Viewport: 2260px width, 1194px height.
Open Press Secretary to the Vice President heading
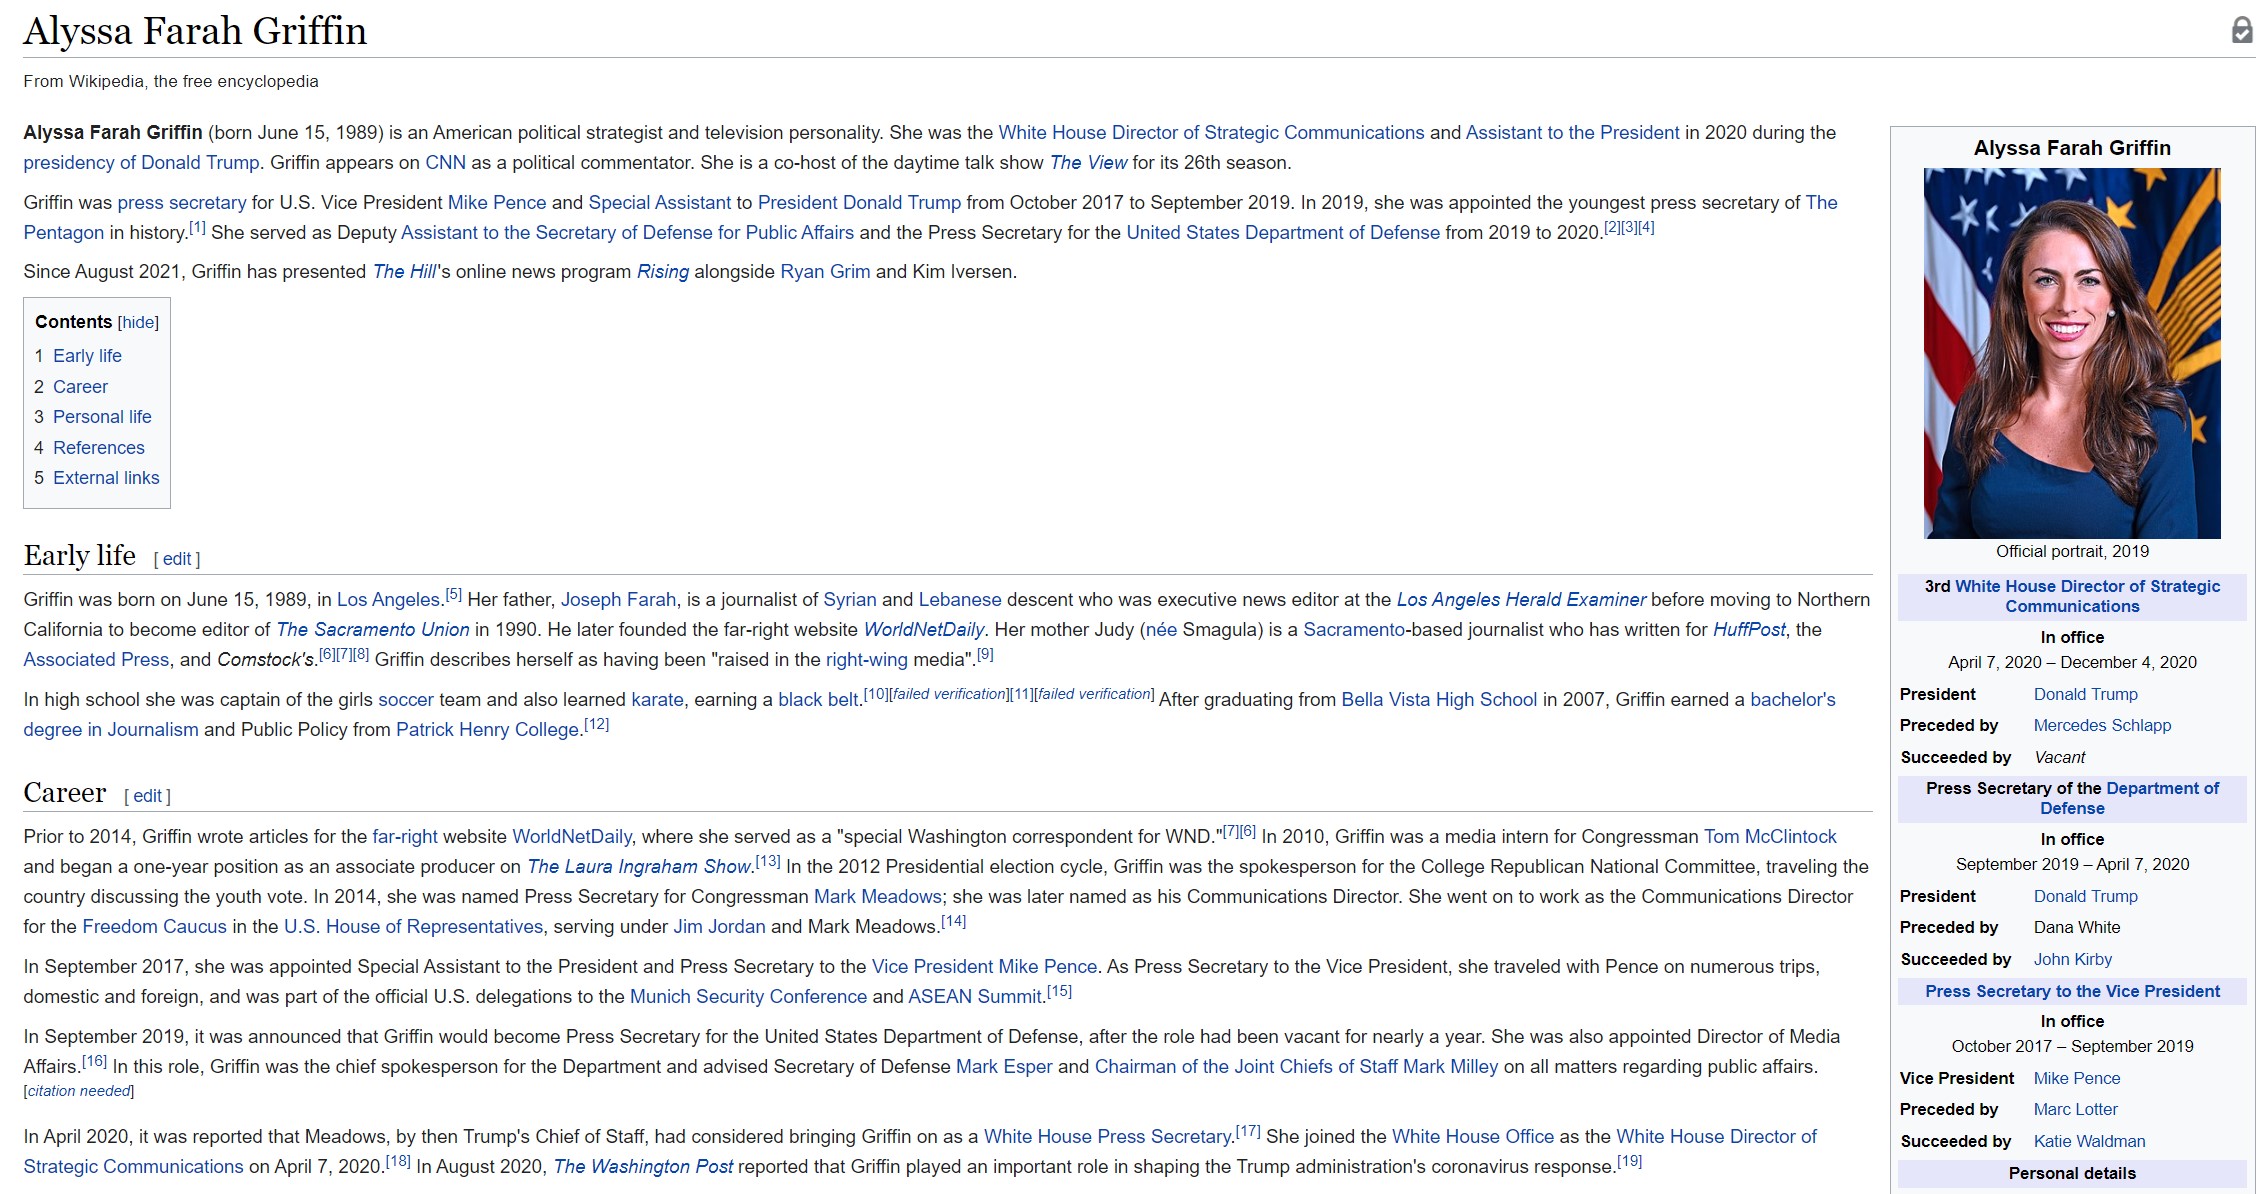pos(2072,992)
